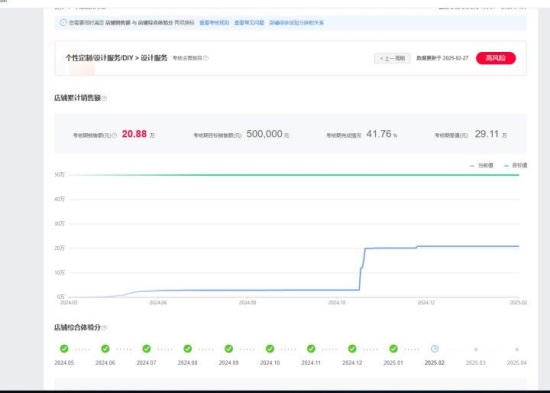The width and height of the screenshot is (550, 393).
Task: Click the green checkmark for 2024.05
Action: (64, 349)
